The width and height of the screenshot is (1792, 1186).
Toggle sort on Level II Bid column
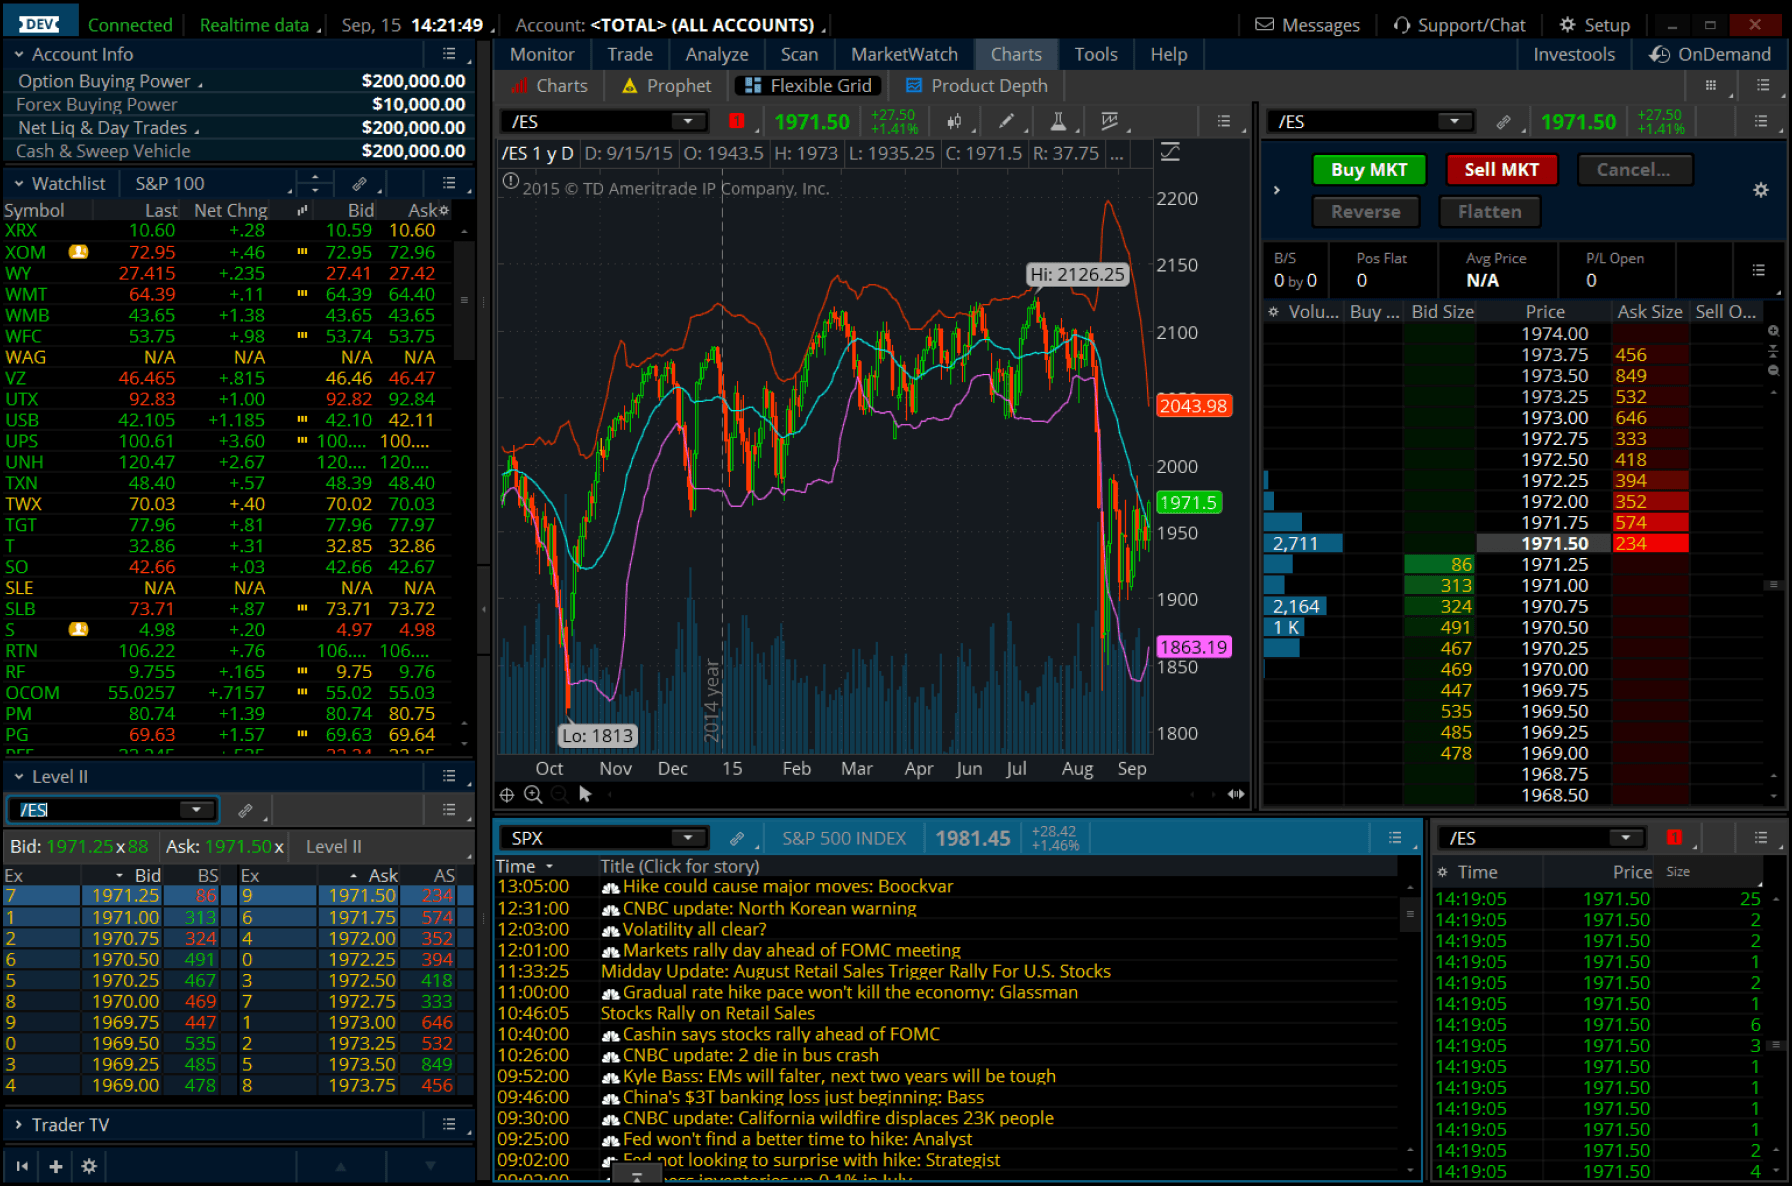click(147, 875)
